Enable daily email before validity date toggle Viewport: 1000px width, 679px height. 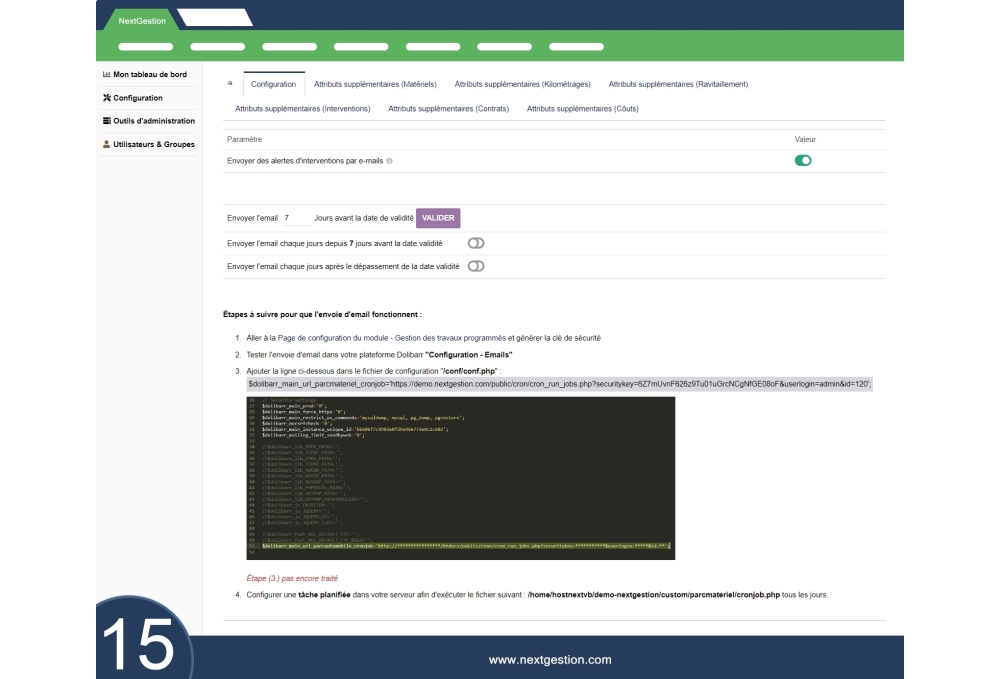(x=476, y=243)
